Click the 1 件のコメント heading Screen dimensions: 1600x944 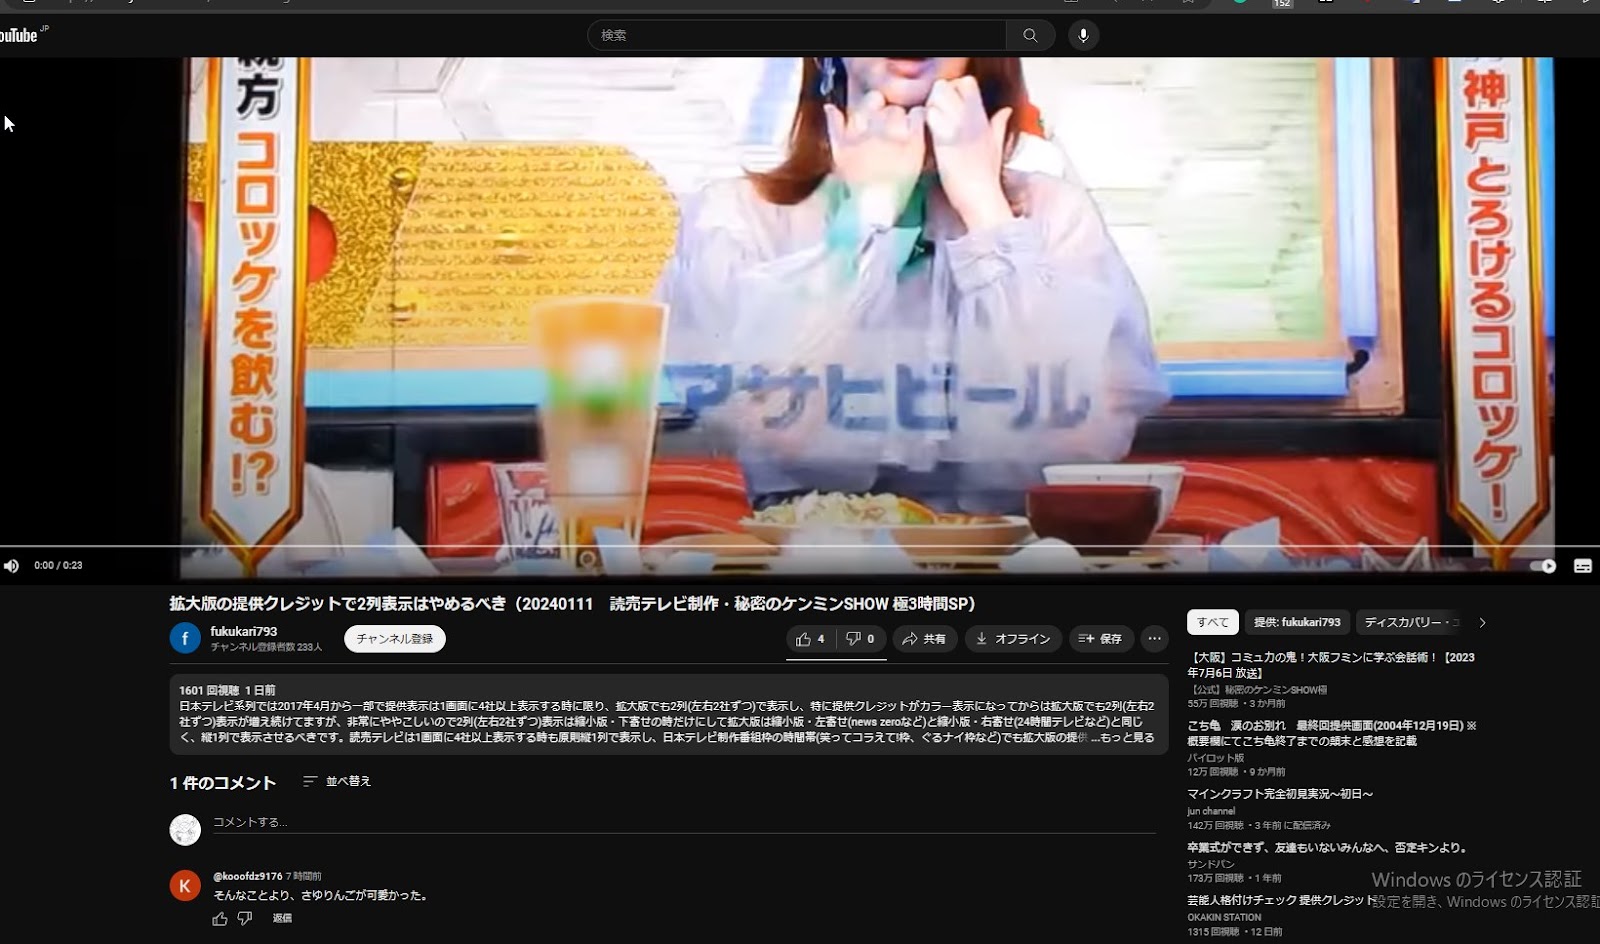coord(222,783)
